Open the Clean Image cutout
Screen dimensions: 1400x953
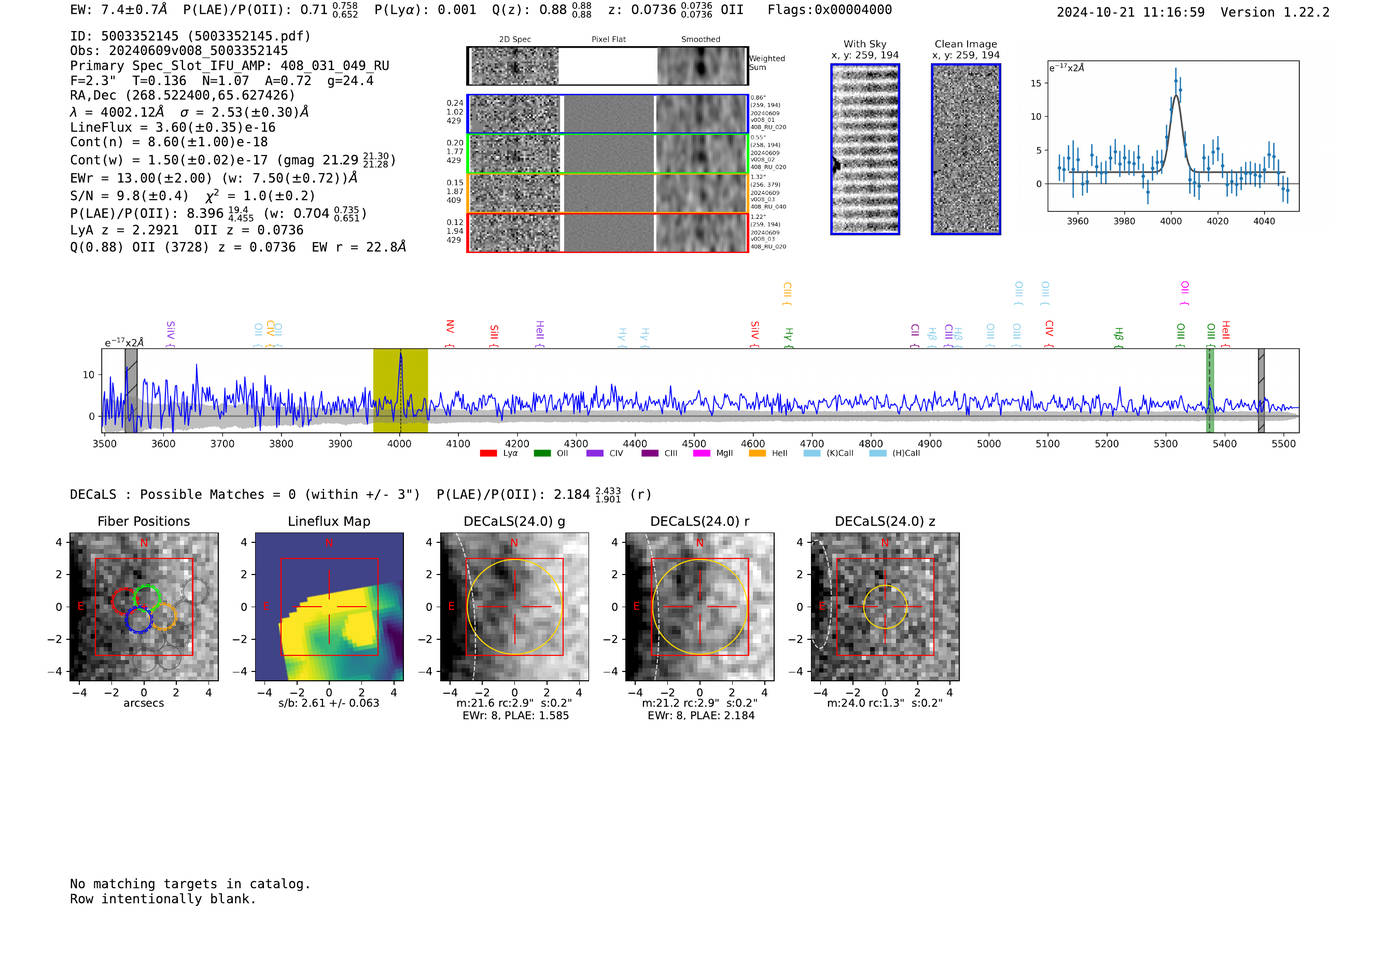(x=966, y=149)
